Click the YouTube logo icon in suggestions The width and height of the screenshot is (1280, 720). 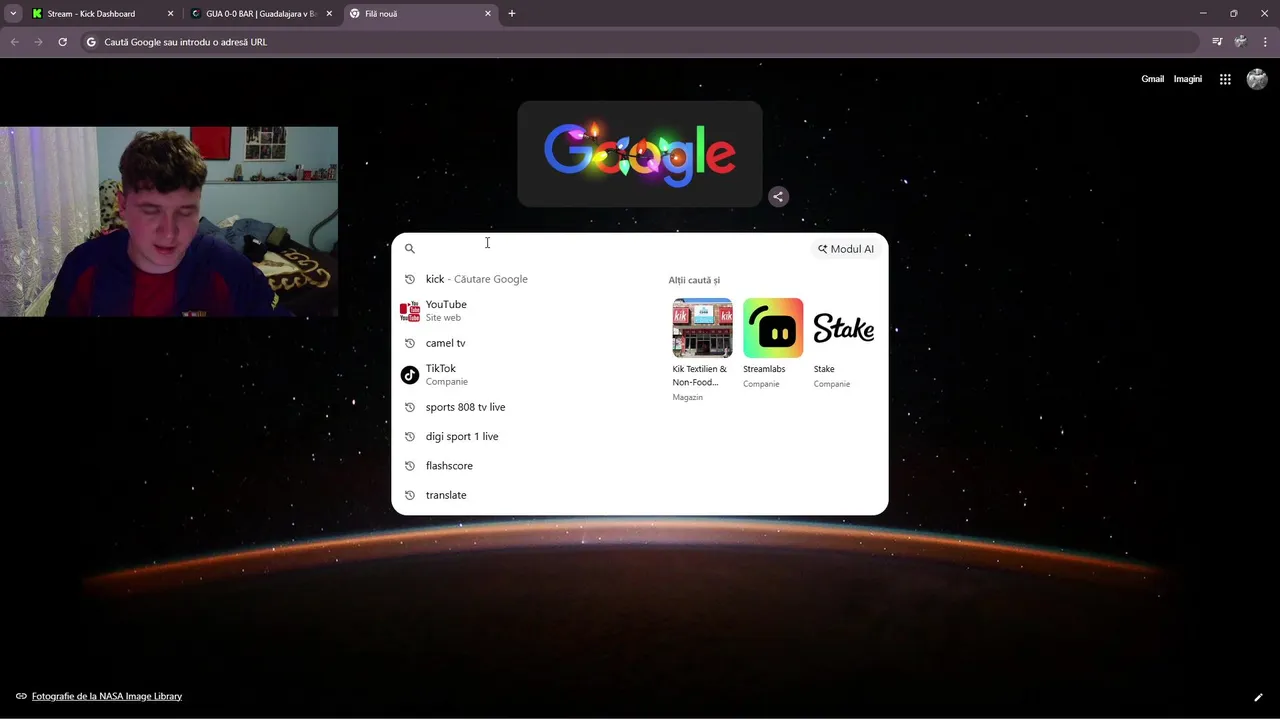click(410, 311)
